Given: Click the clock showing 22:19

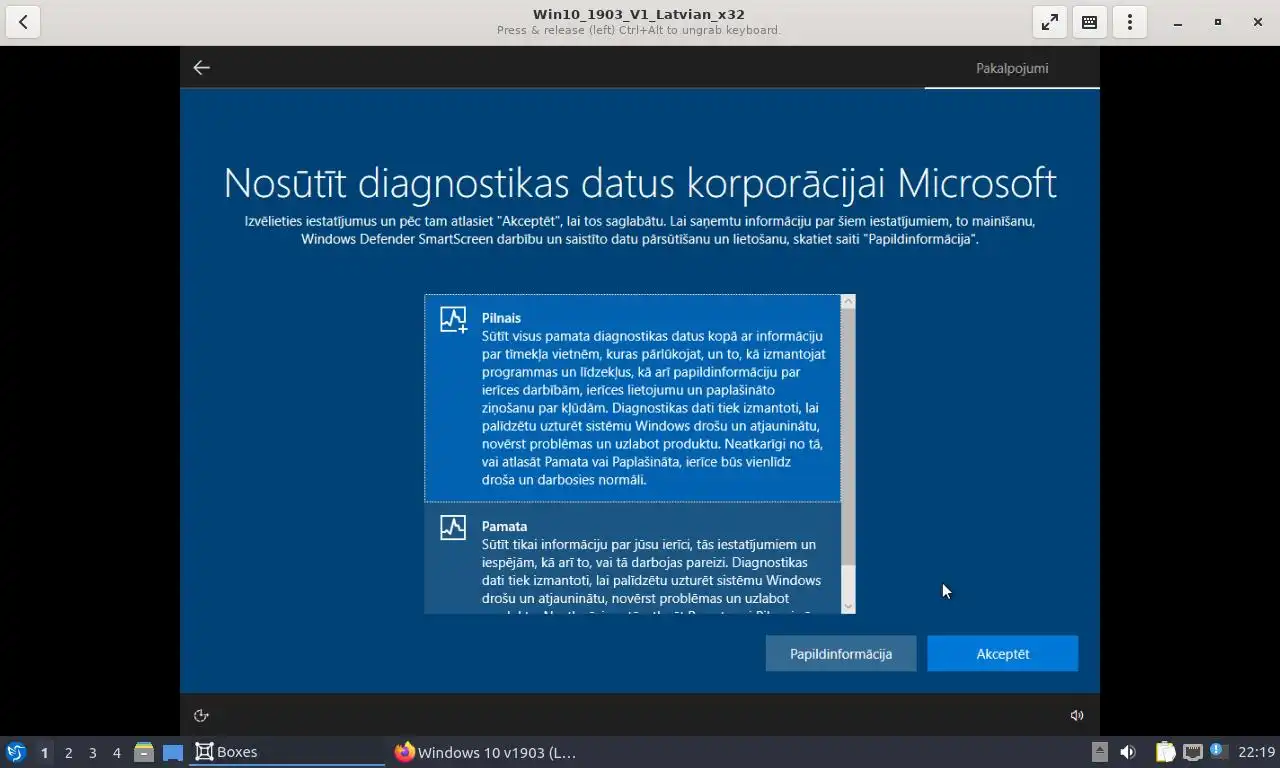Looking at the screenshot, I should 1256,752.
